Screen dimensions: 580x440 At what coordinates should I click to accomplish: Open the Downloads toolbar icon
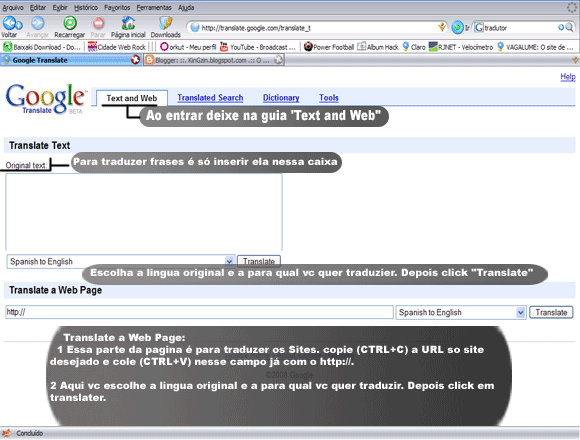click(165, 23)
